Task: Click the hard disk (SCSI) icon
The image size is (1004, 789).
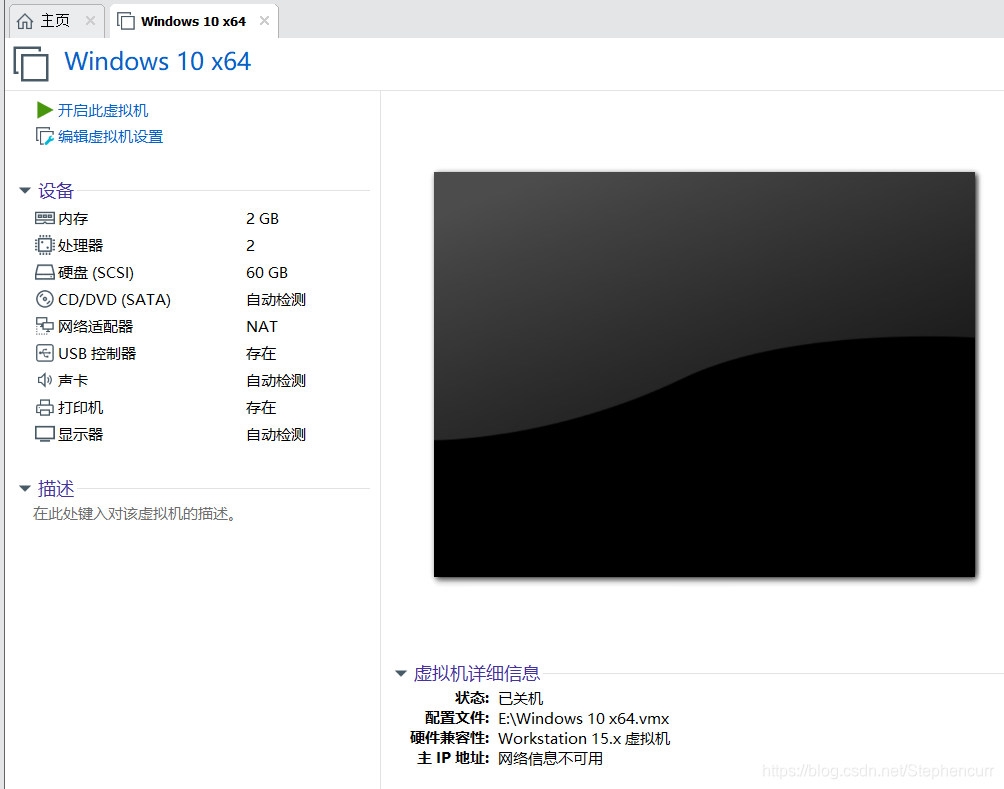Action: click(x=44, y=273)
